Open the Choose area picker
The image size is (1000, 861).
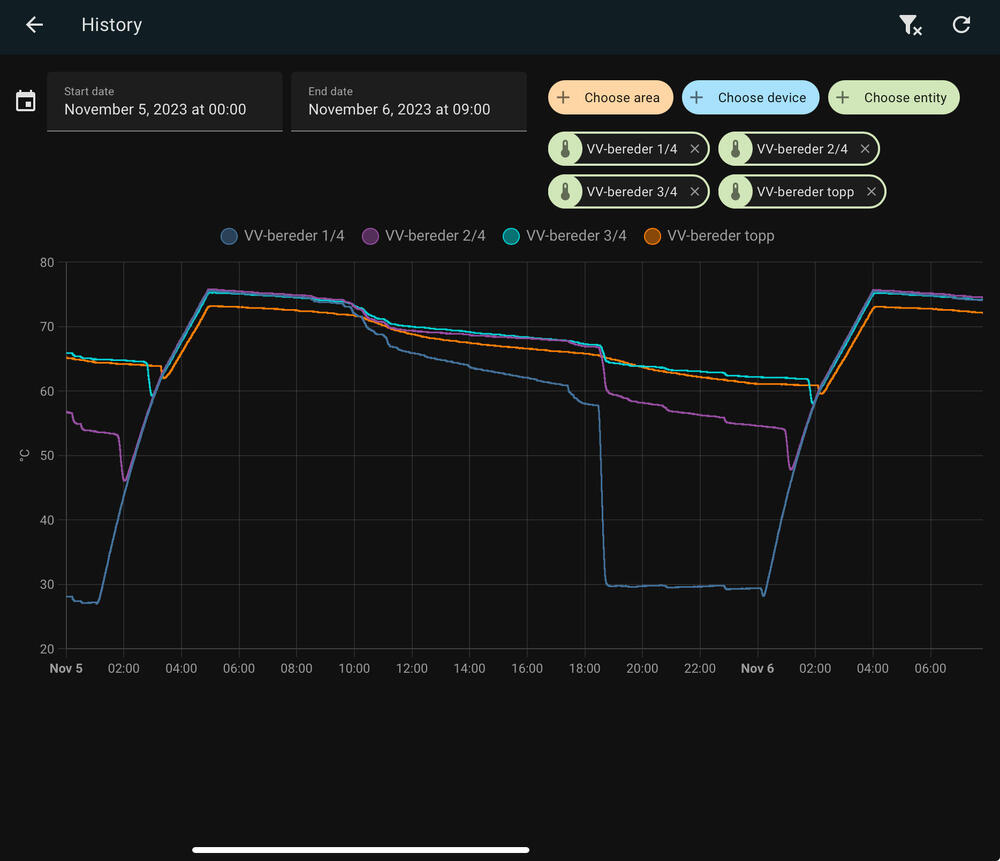point(610,98)
